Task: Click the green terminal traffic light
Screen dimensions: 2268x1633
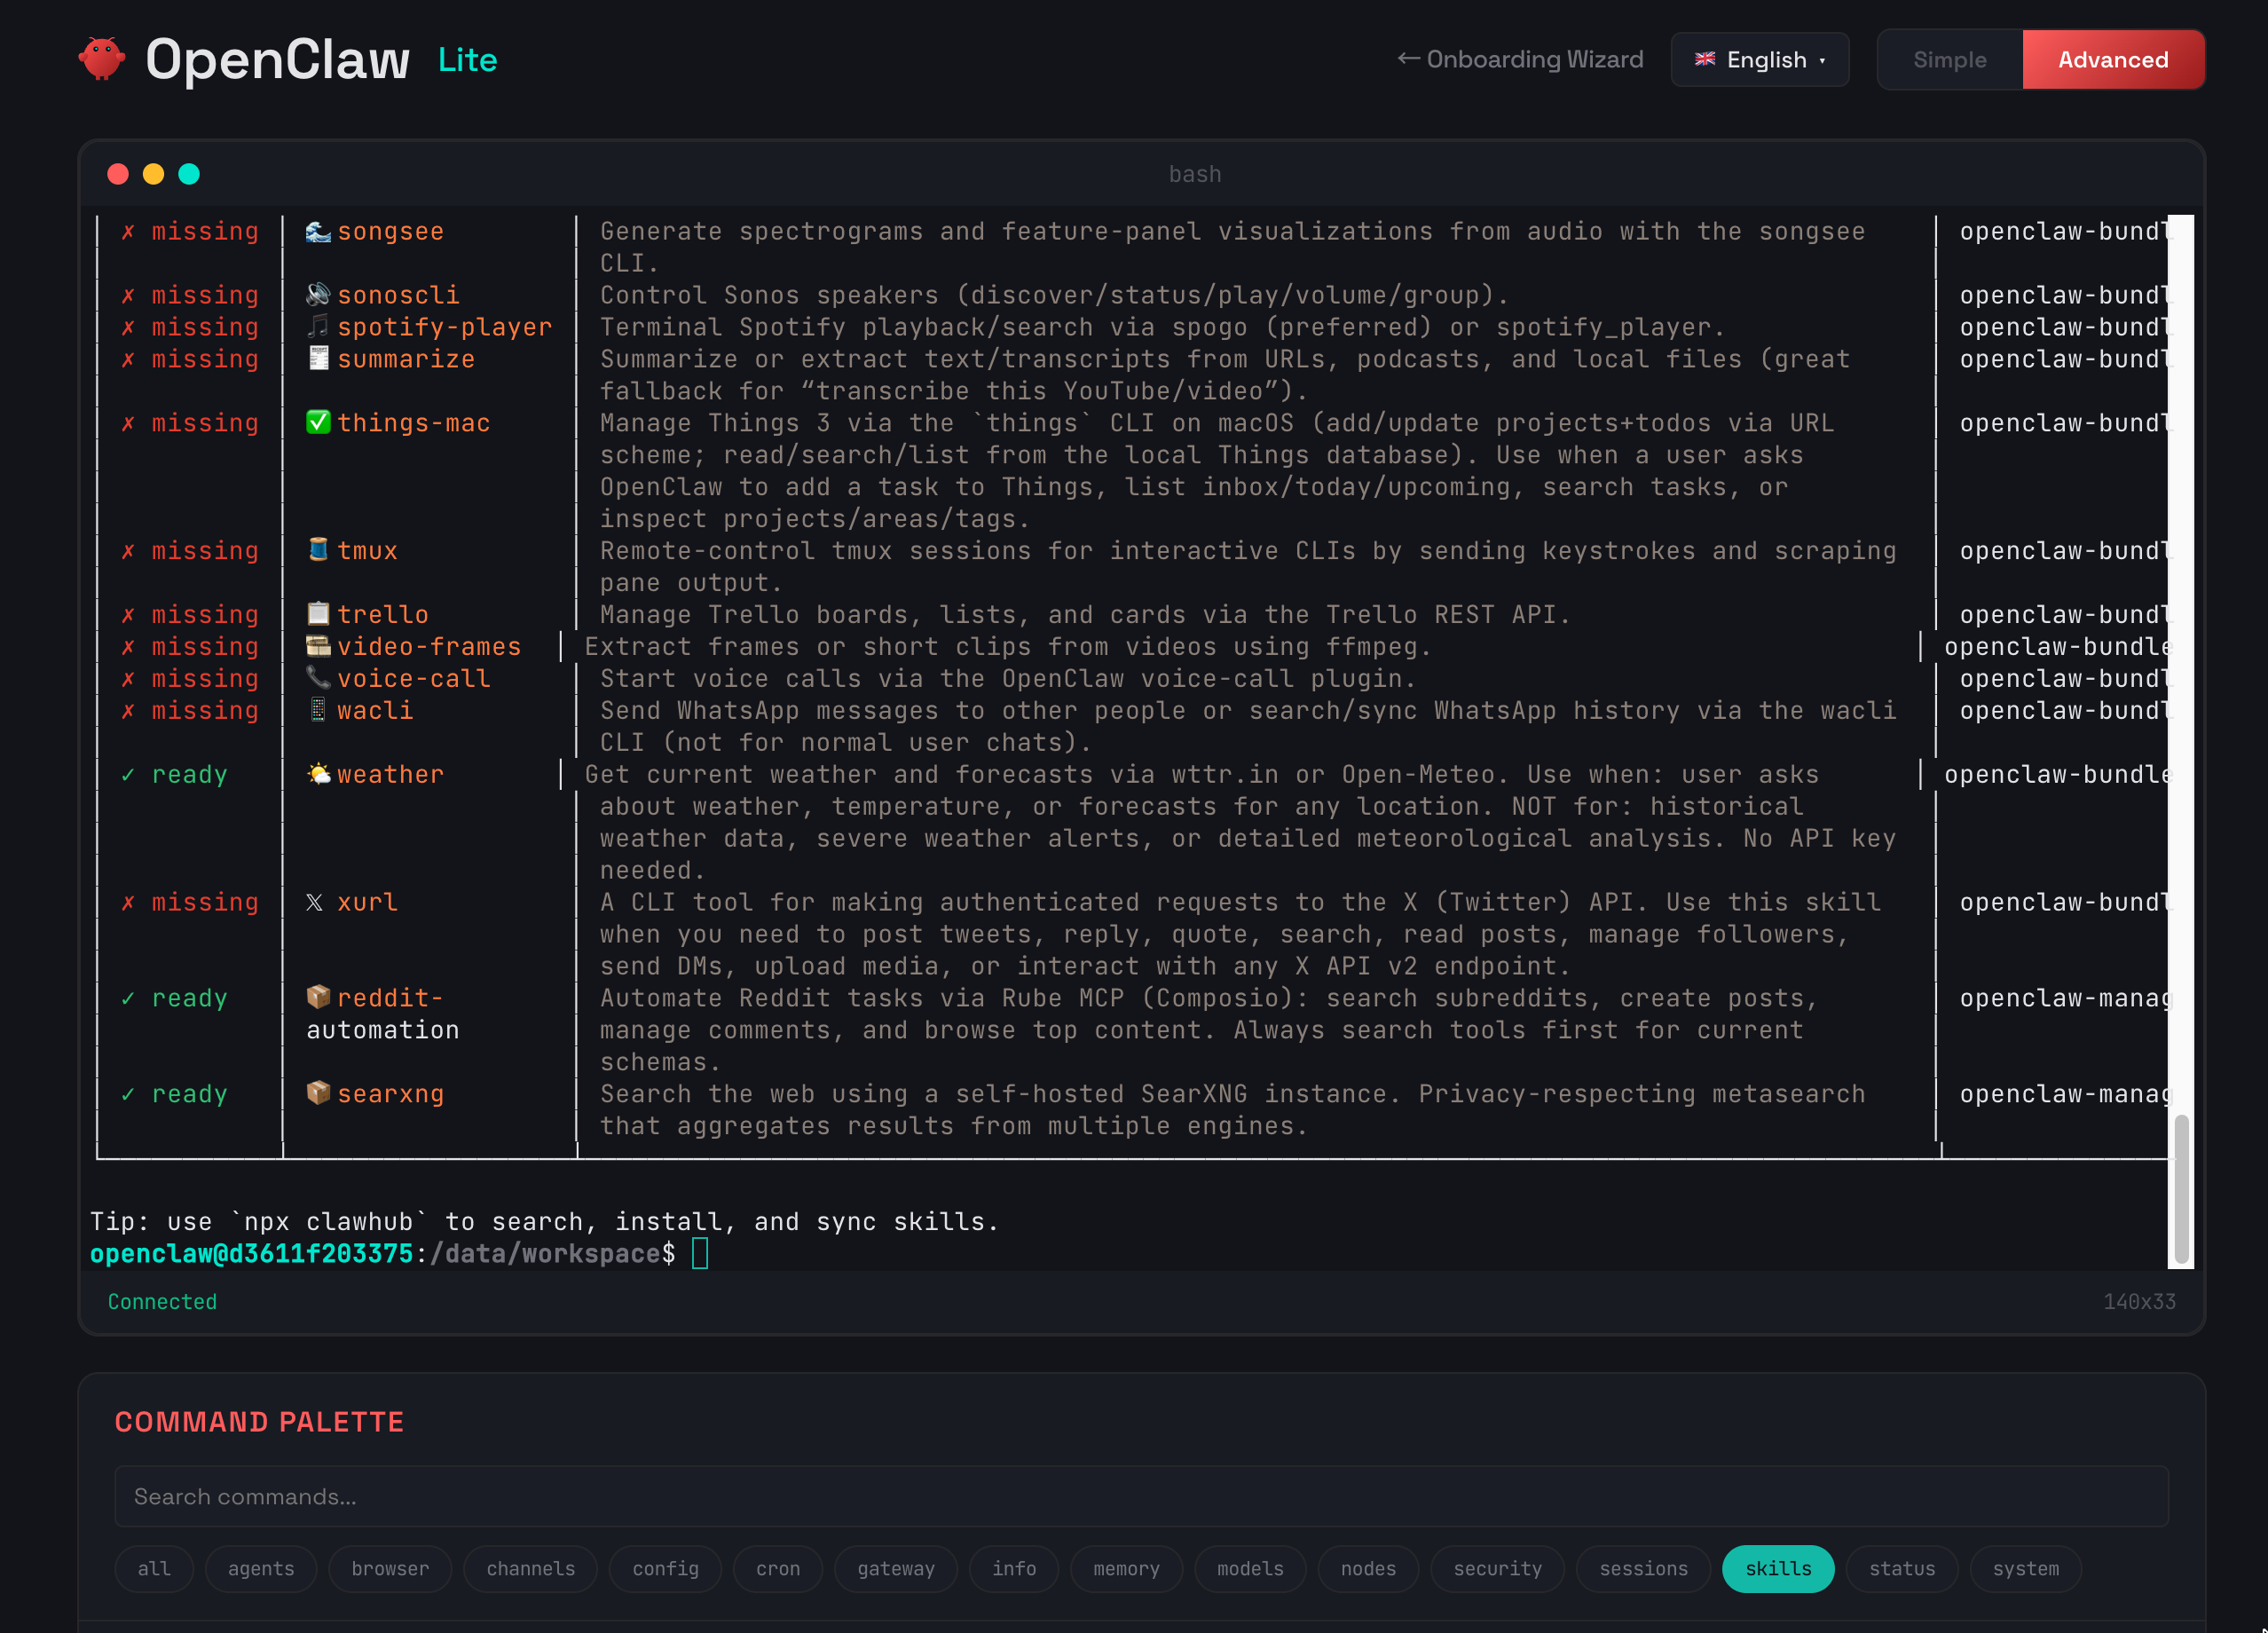Action: point(189,173)
